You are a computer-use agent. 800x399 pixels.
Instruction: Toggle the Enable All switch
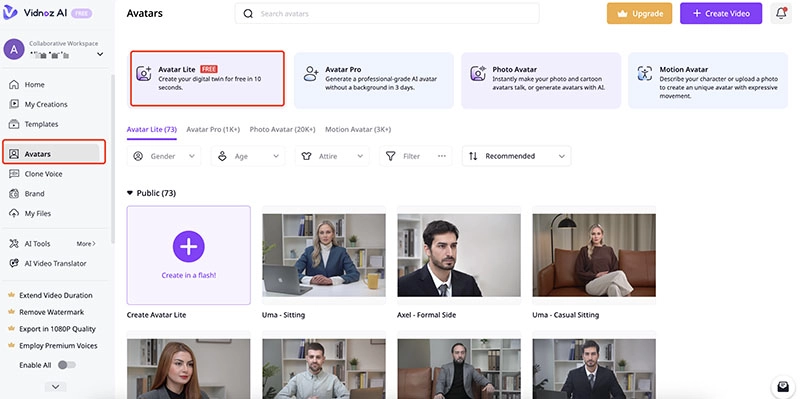[67, 365]
